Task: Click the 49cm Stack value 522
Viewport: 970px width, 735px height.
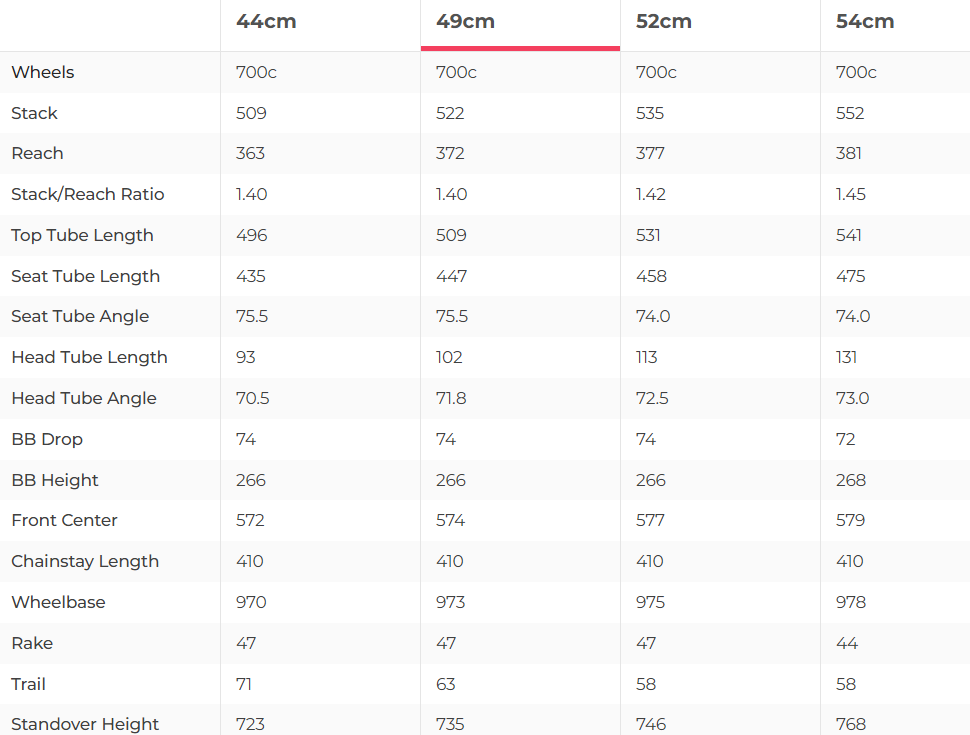Action: [450, 113]
